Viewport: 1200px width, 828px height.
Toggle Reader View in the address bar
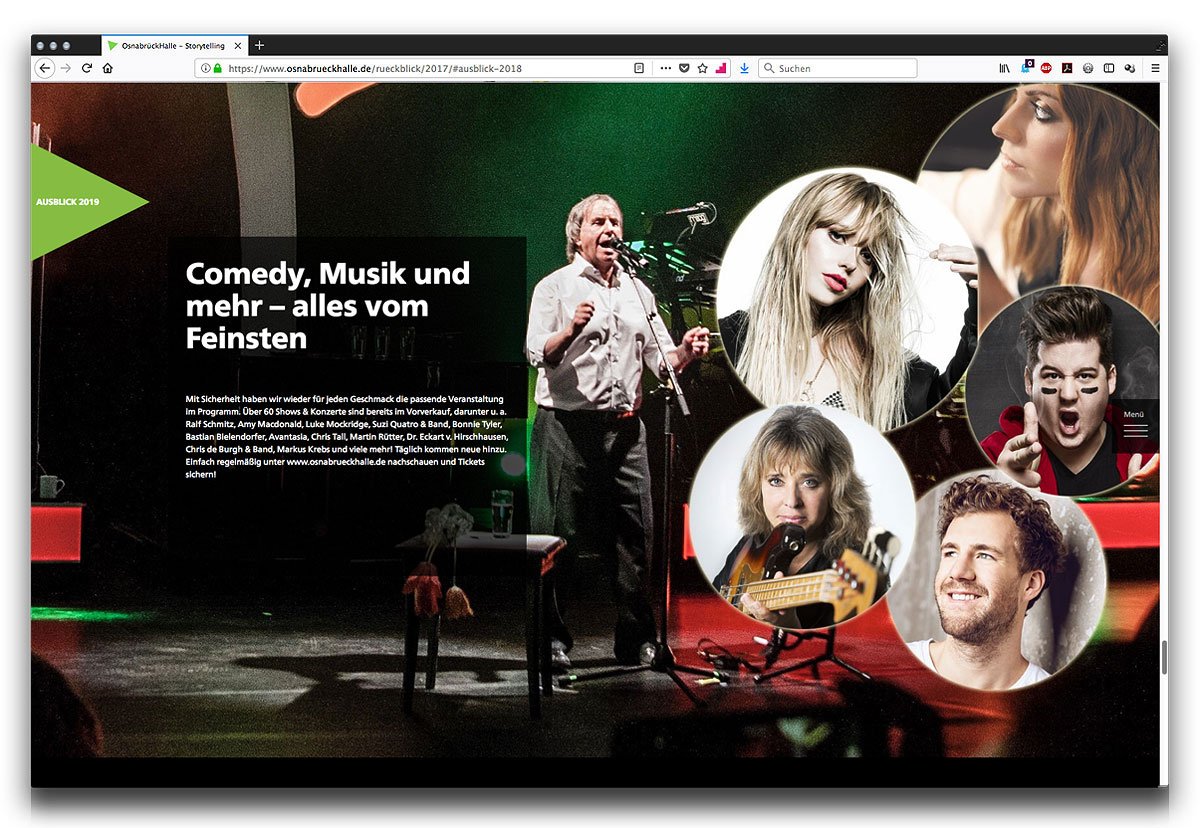tap(639, 68)
